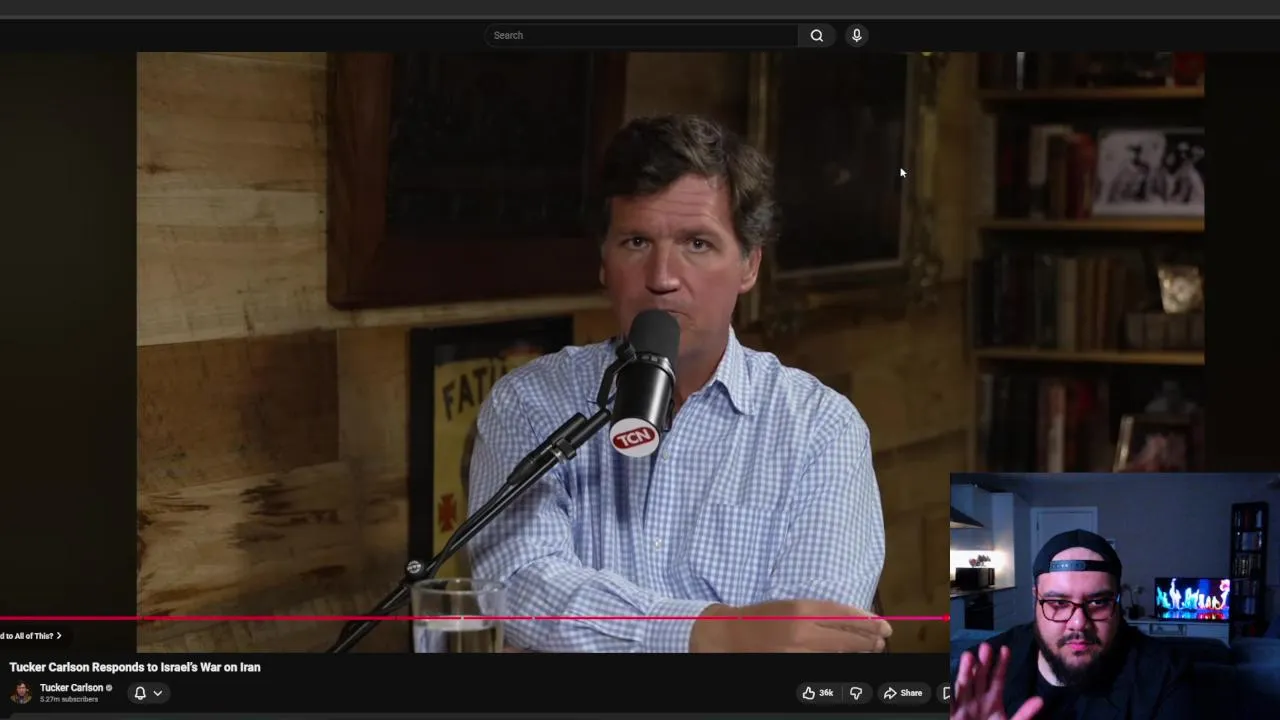Focus the Search text field
Image resolution: width=1280 pixels, height=720 pixels.
click(642, 35)
